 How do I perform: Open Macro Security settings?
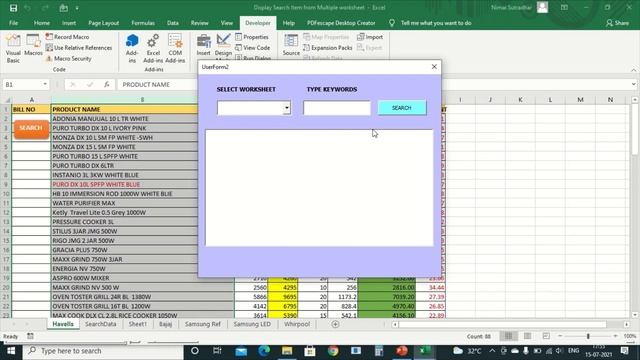coord(68,58)
